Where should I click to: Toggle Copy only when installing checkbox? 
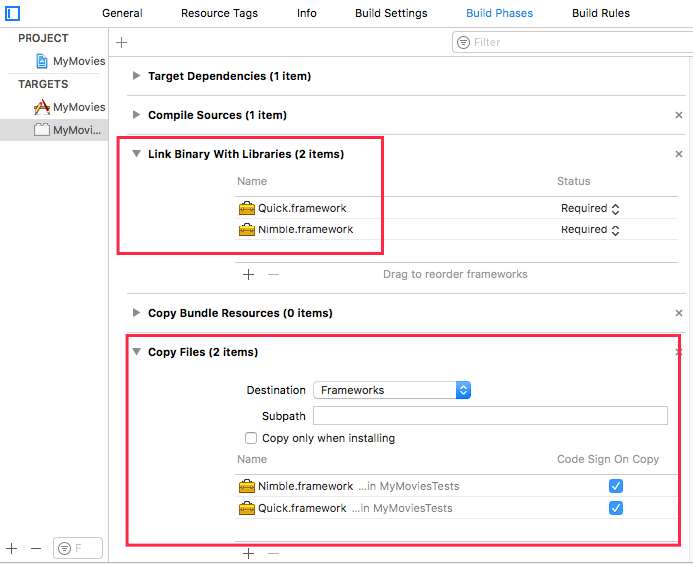point(251,438)
